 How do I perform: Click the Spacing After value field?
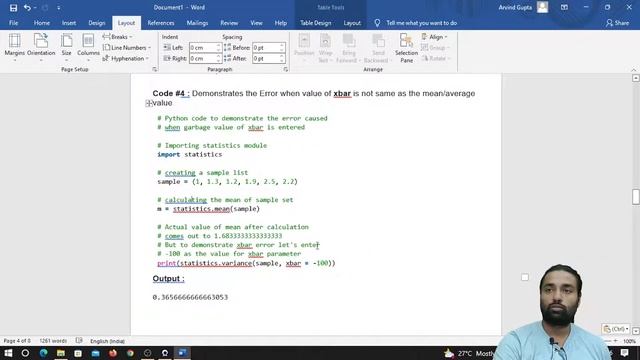[x=266, y=58]
